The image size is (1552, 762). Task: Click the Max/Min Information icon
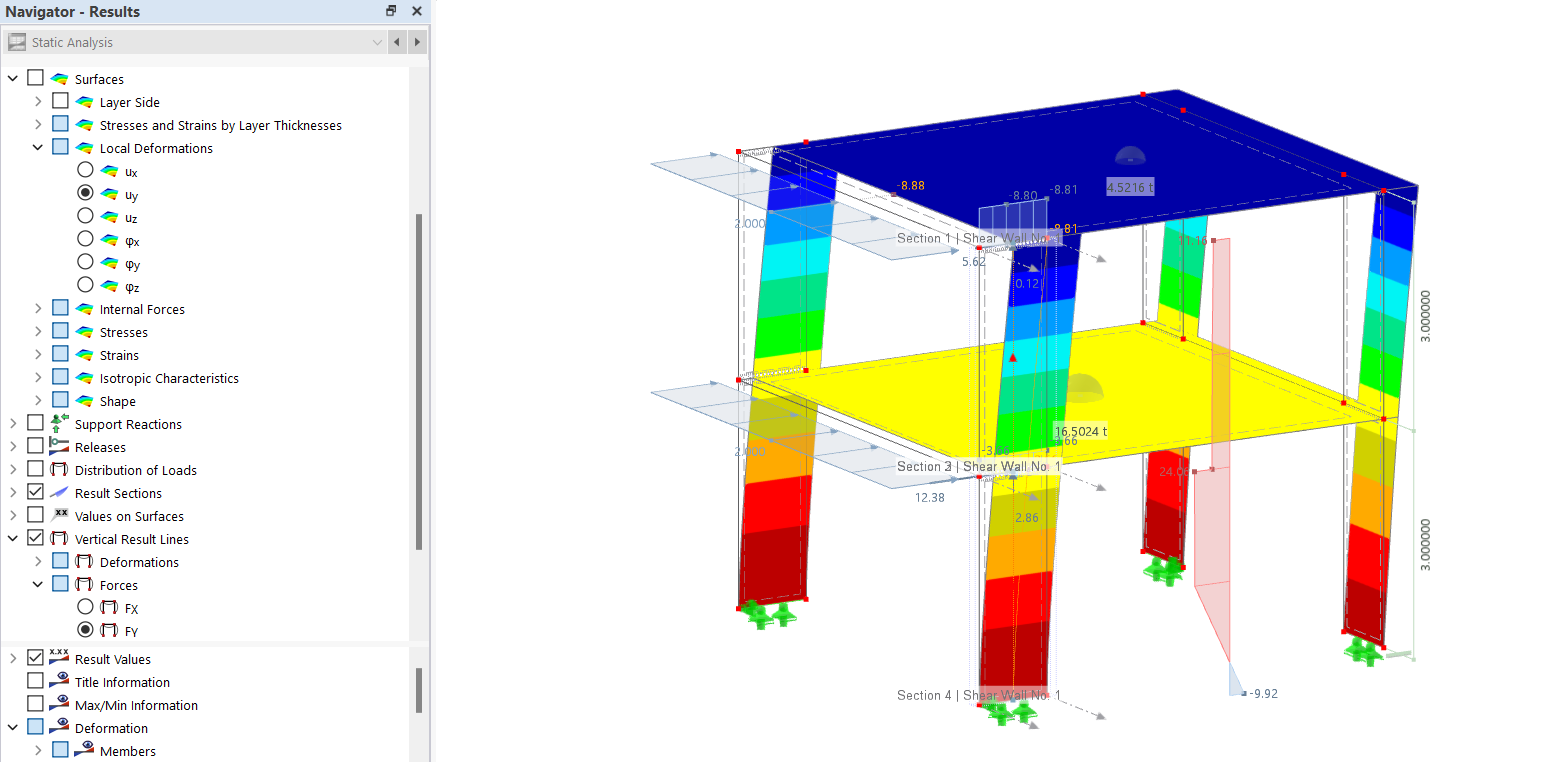[60, 704]
